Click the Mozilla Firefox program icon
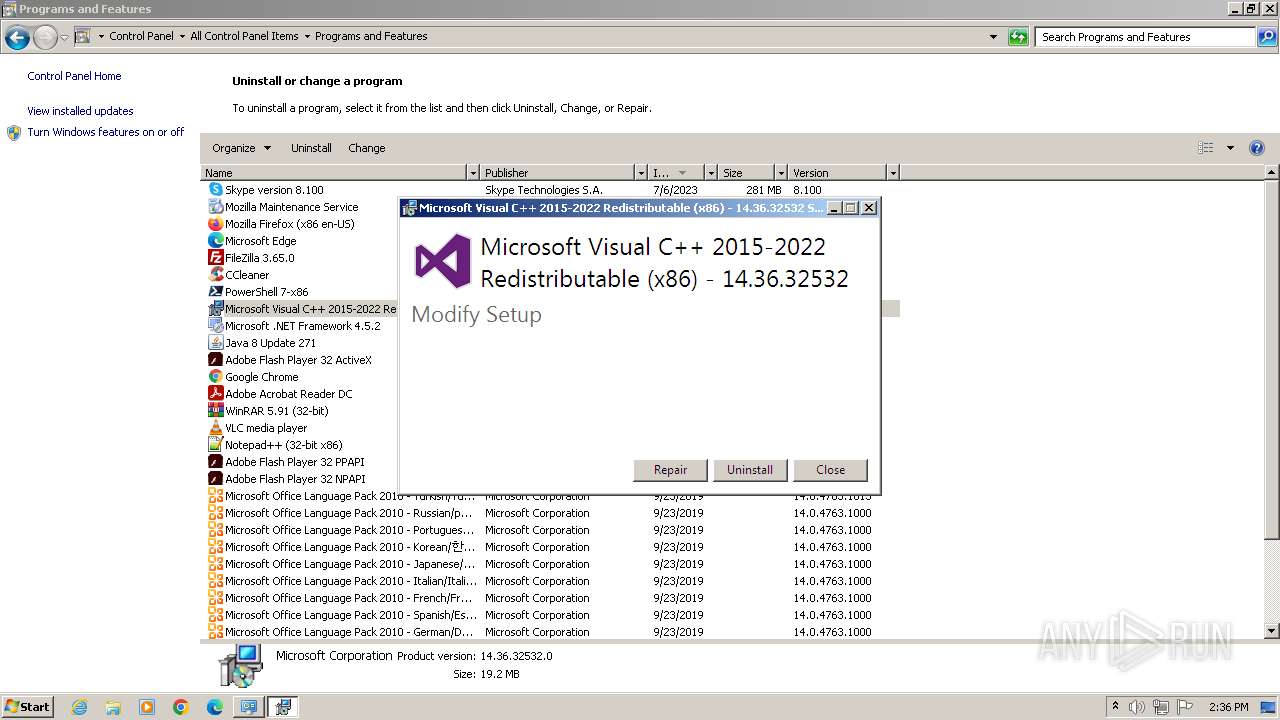 click(x=215, y=223)
